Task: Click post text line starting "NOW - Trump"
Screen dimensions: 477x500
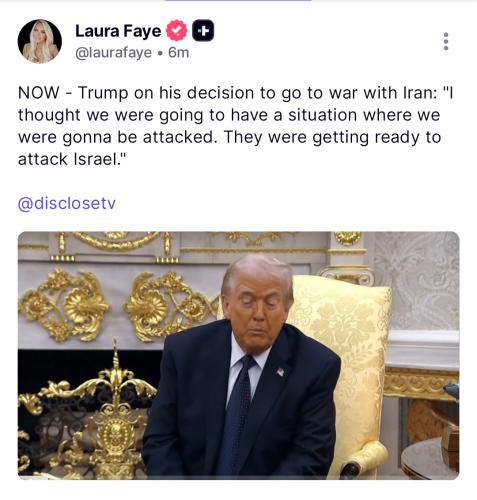Action: click(236, 93)
